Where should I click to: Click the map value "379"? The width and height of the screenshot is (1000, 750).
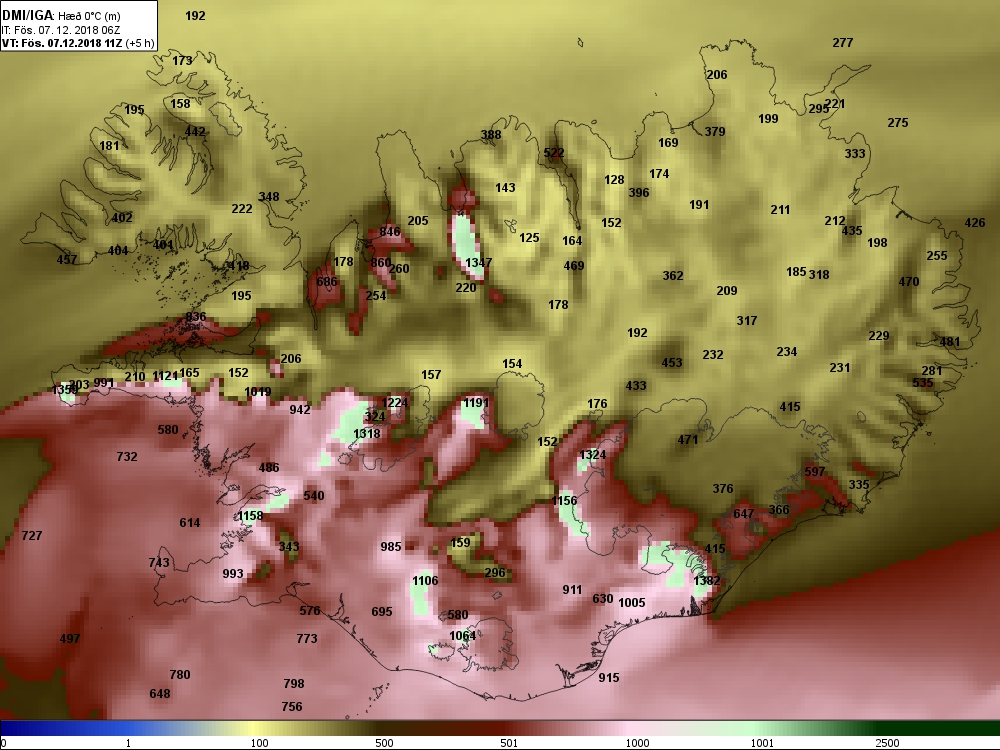714,131
